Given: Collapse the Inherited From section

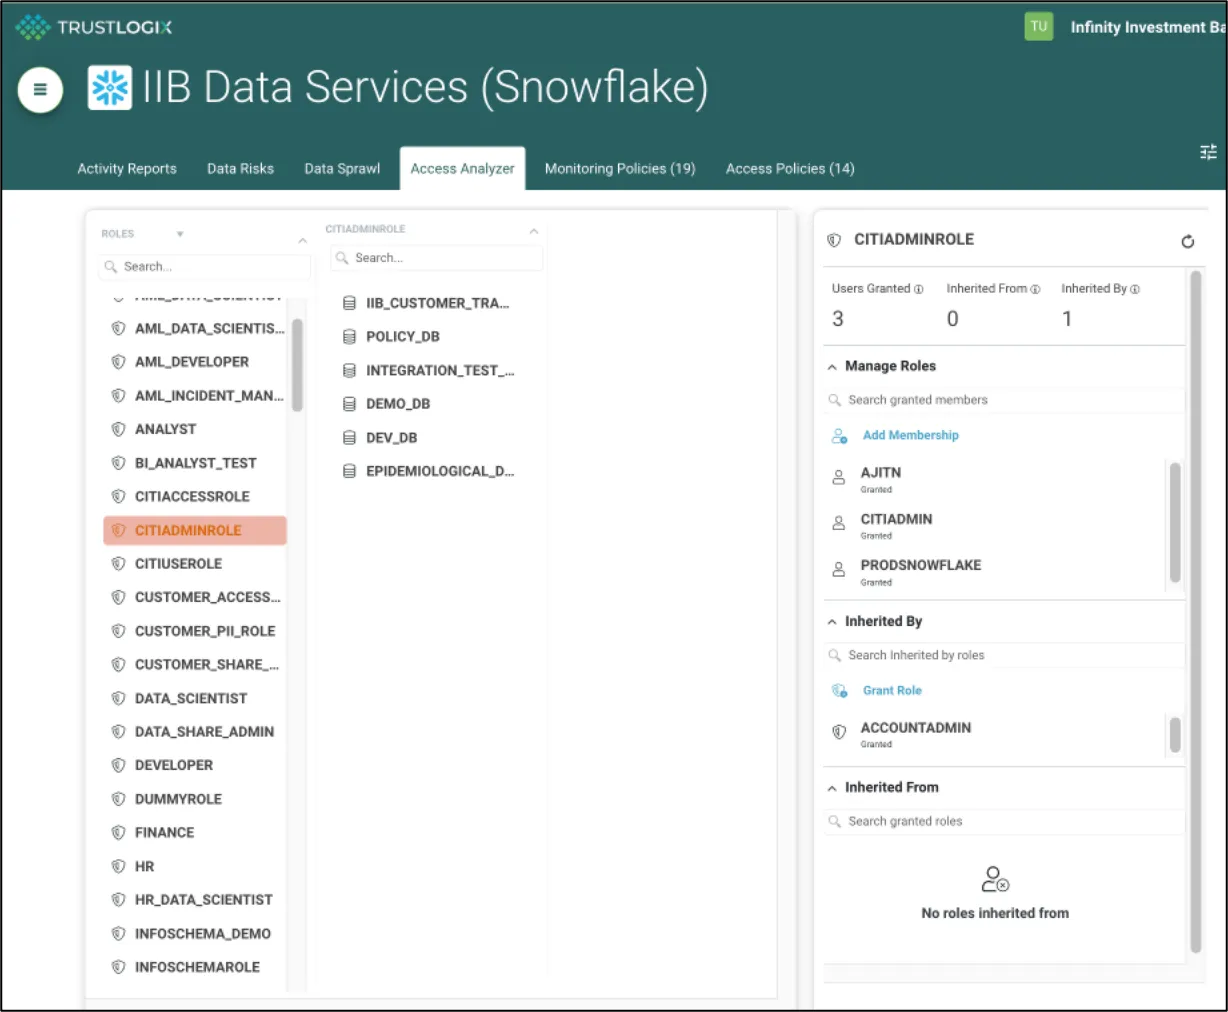Looking at the screenshot, I should (832, 788).
